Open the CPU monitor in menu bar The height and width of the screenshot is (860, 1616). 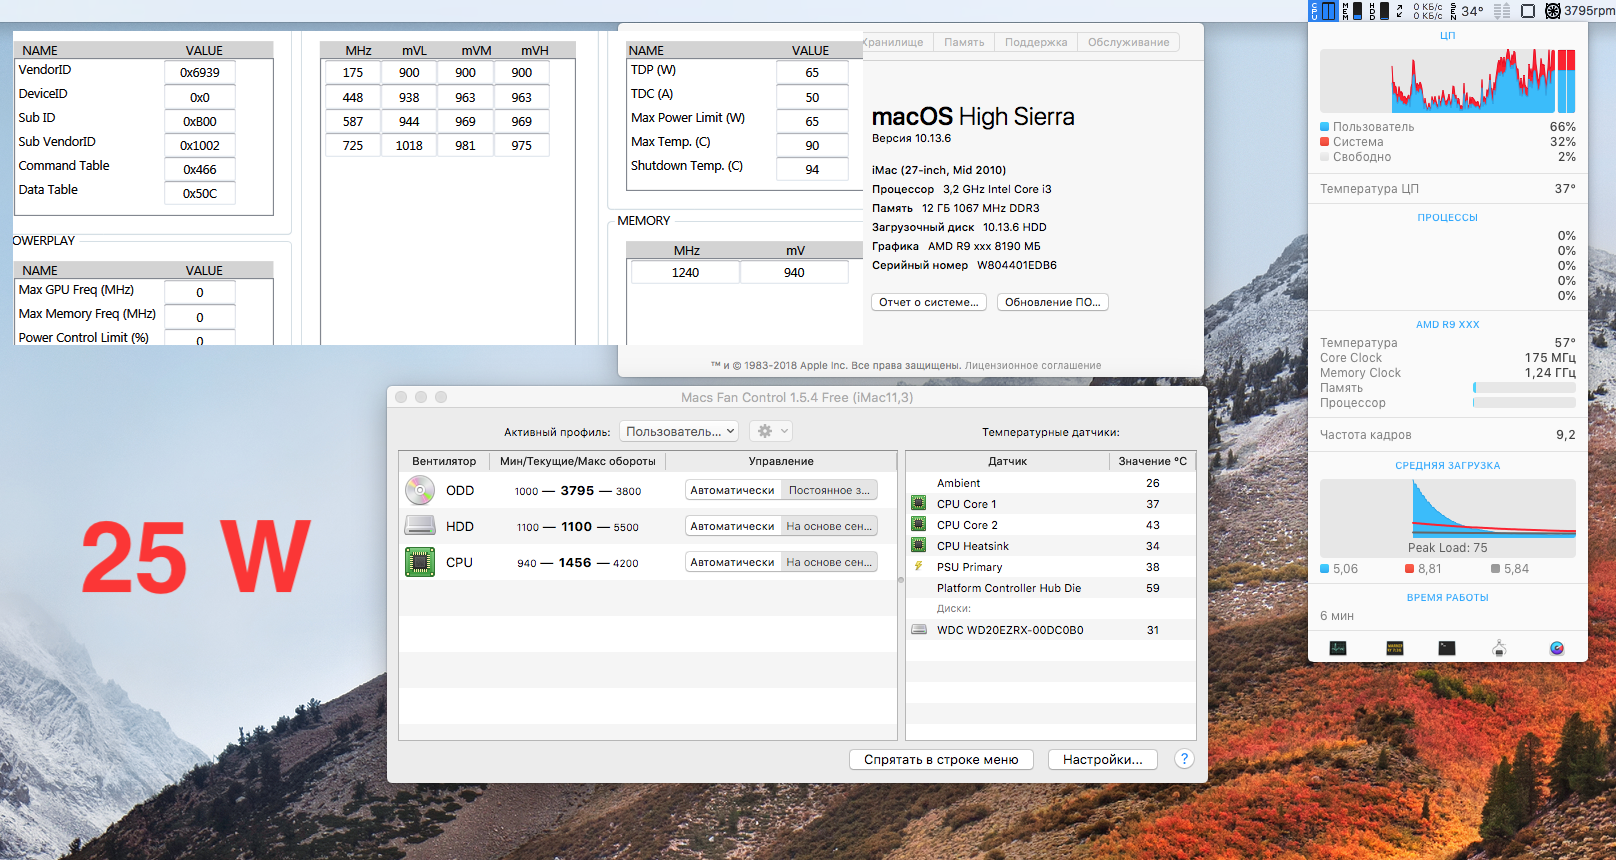coord(1323,11)
